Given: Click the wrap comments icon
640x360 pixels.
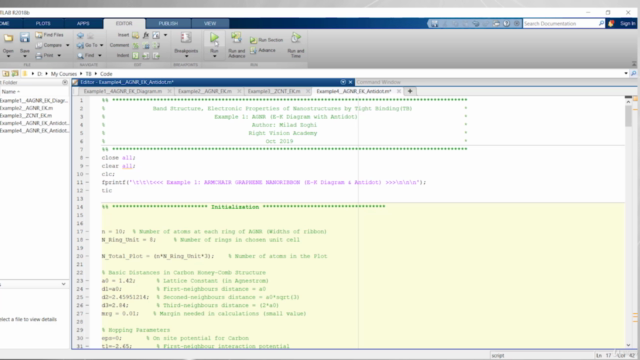Looking at the screenshot, I should 156,46.
